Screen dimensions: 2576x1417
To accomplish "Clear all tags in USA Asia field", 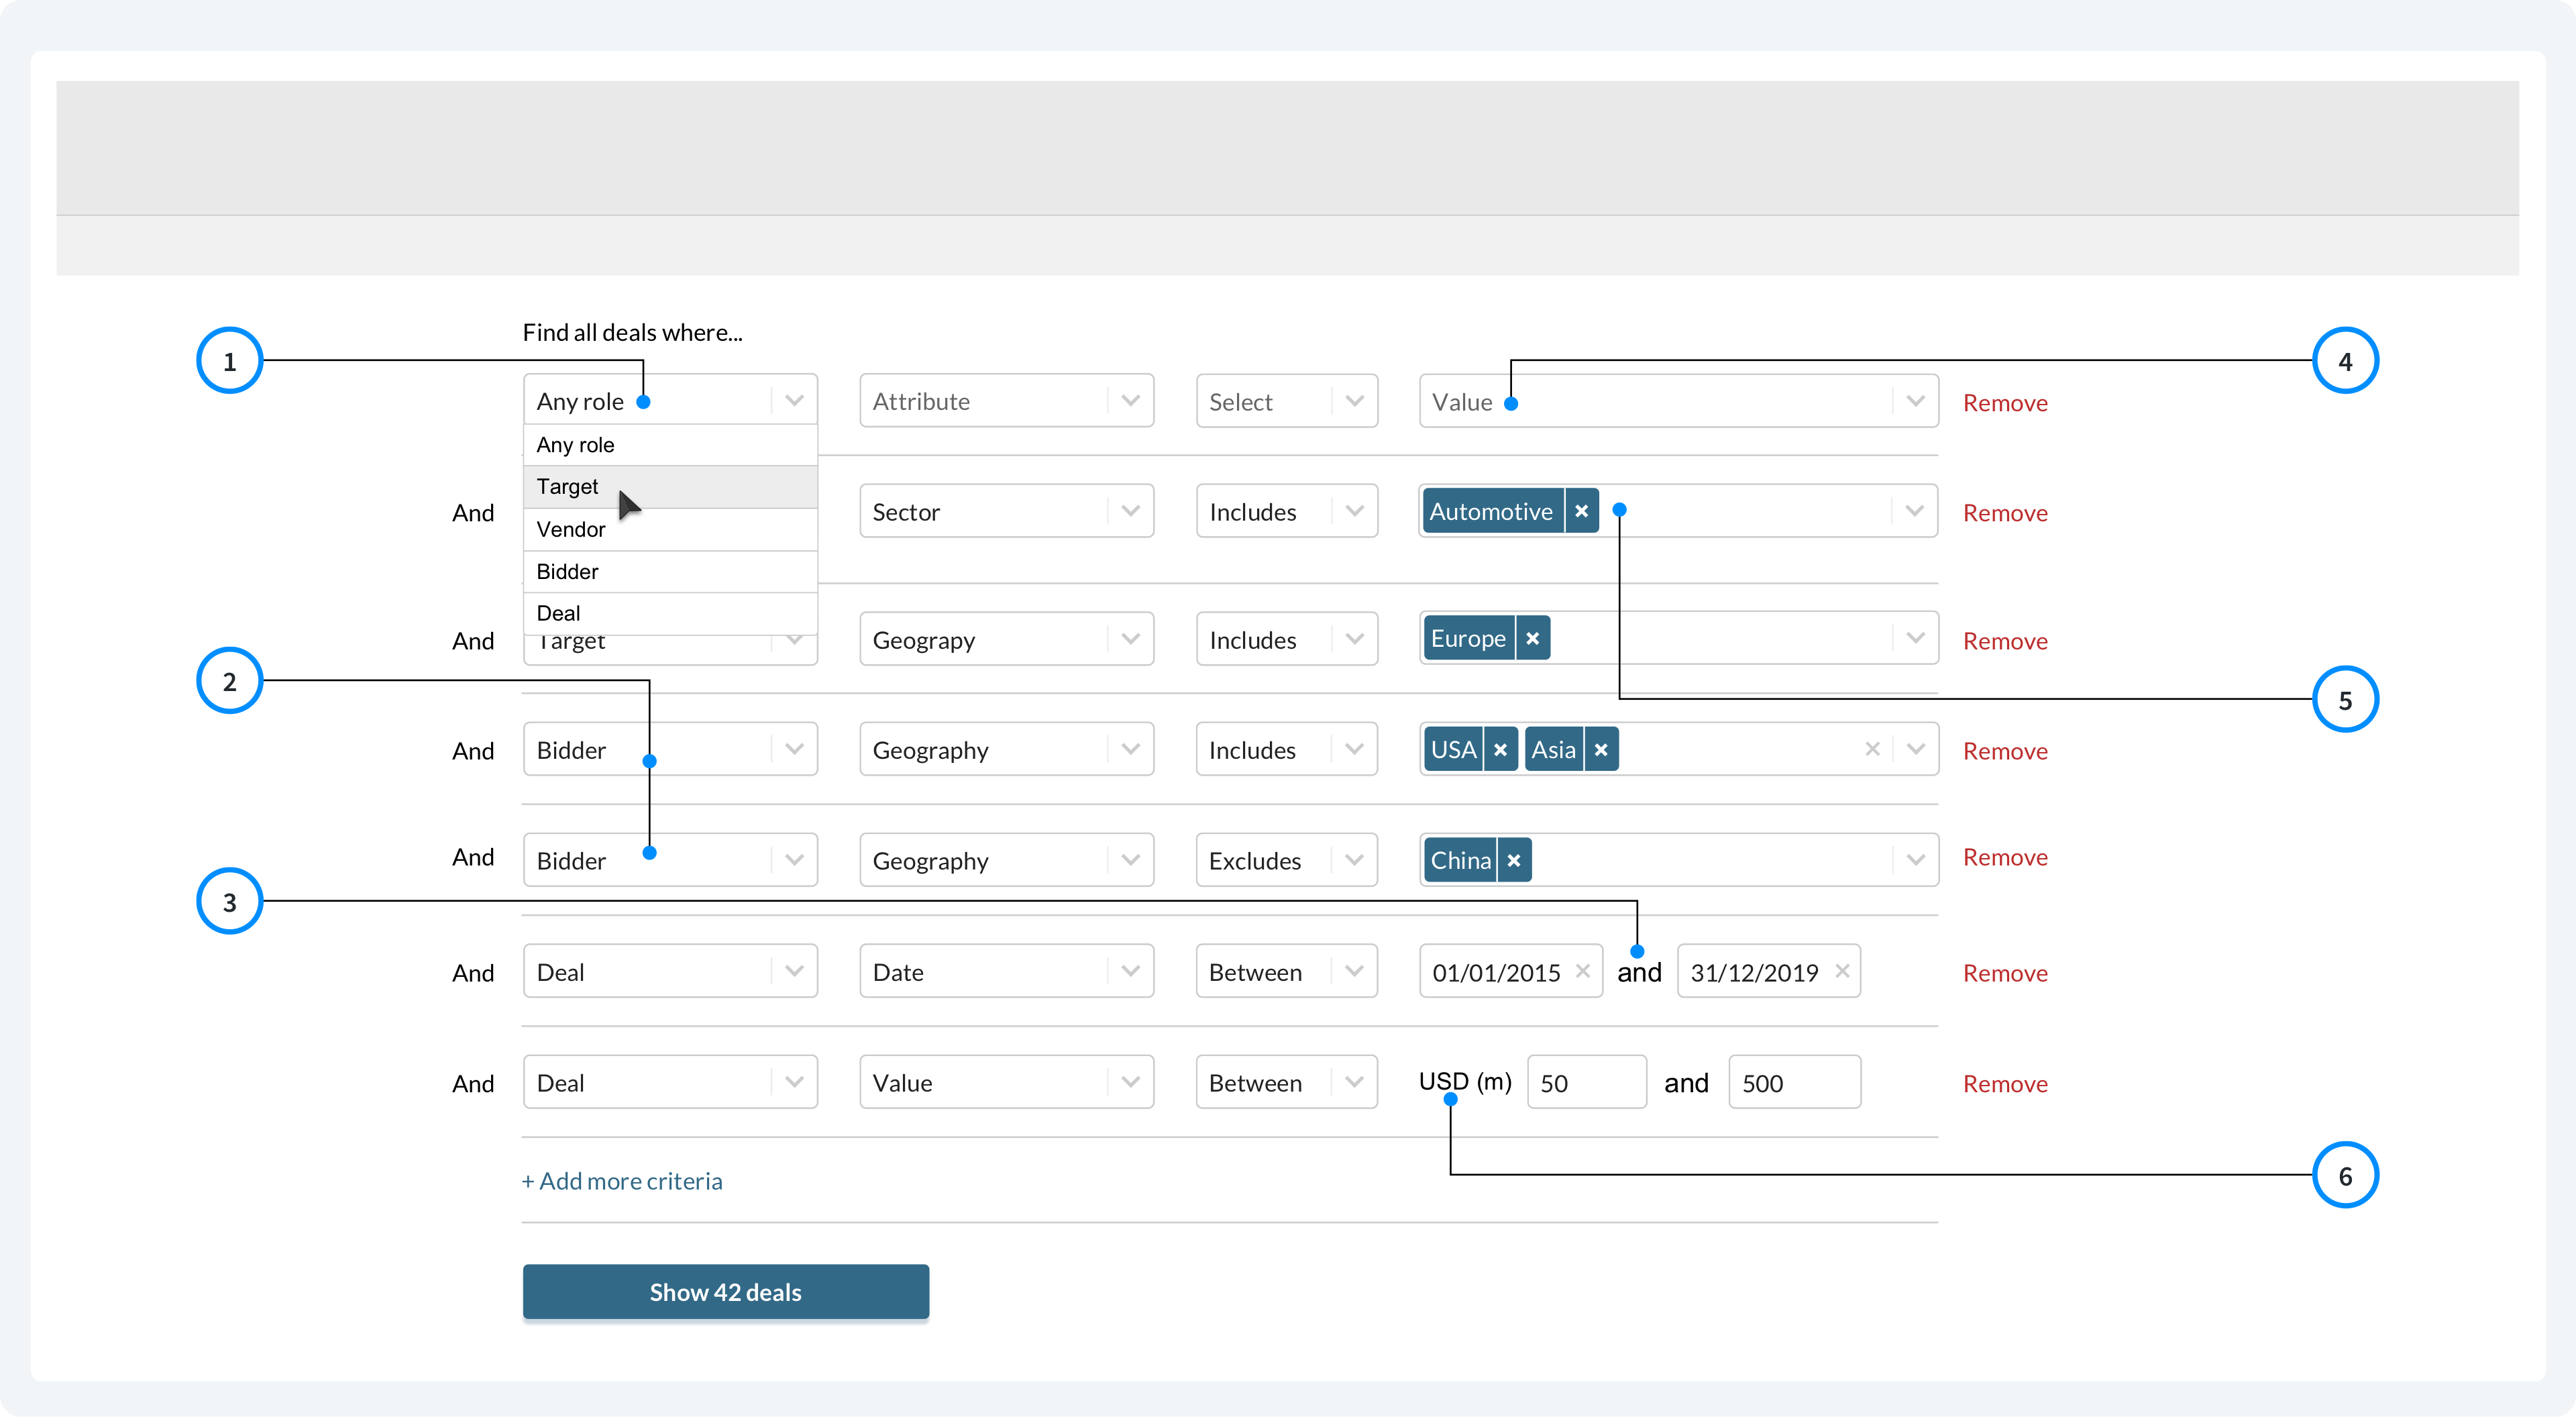I will (1872, 749).
